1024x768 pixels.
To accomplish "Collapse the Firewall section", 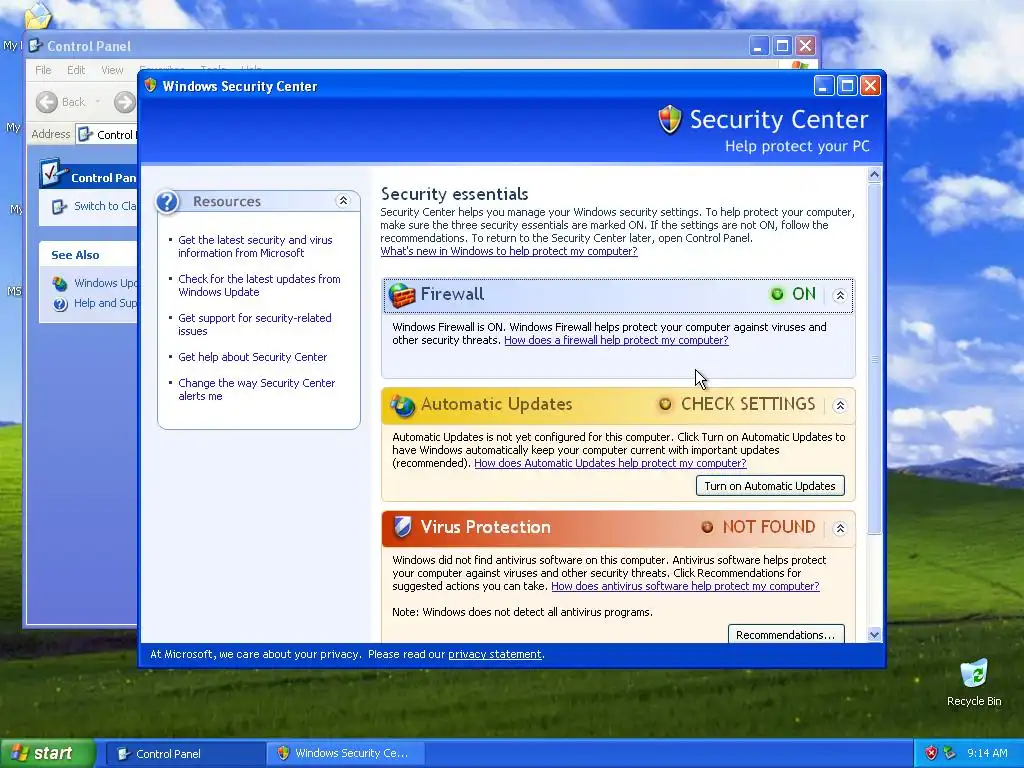I will click(x=840, y=295).
